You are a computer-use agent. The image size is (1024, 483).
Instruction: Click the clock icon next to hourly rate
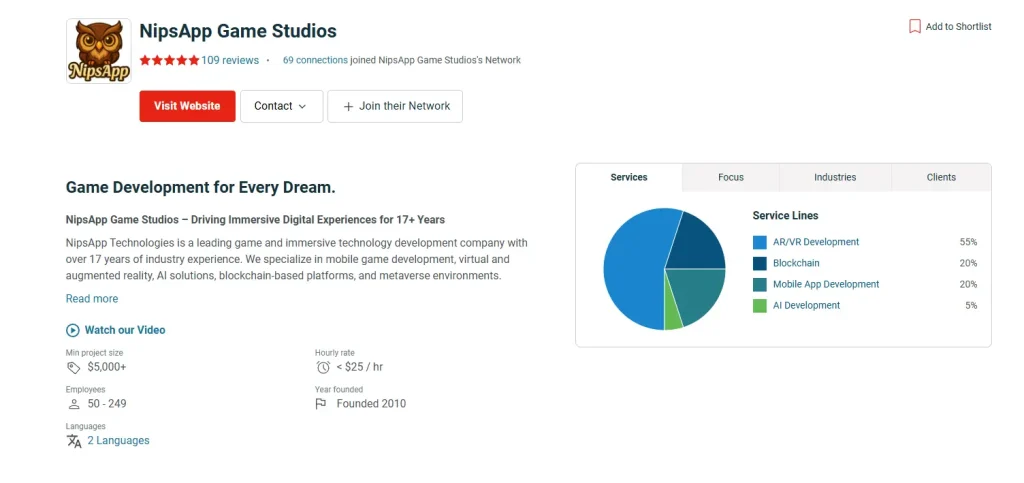pos(323,367)
